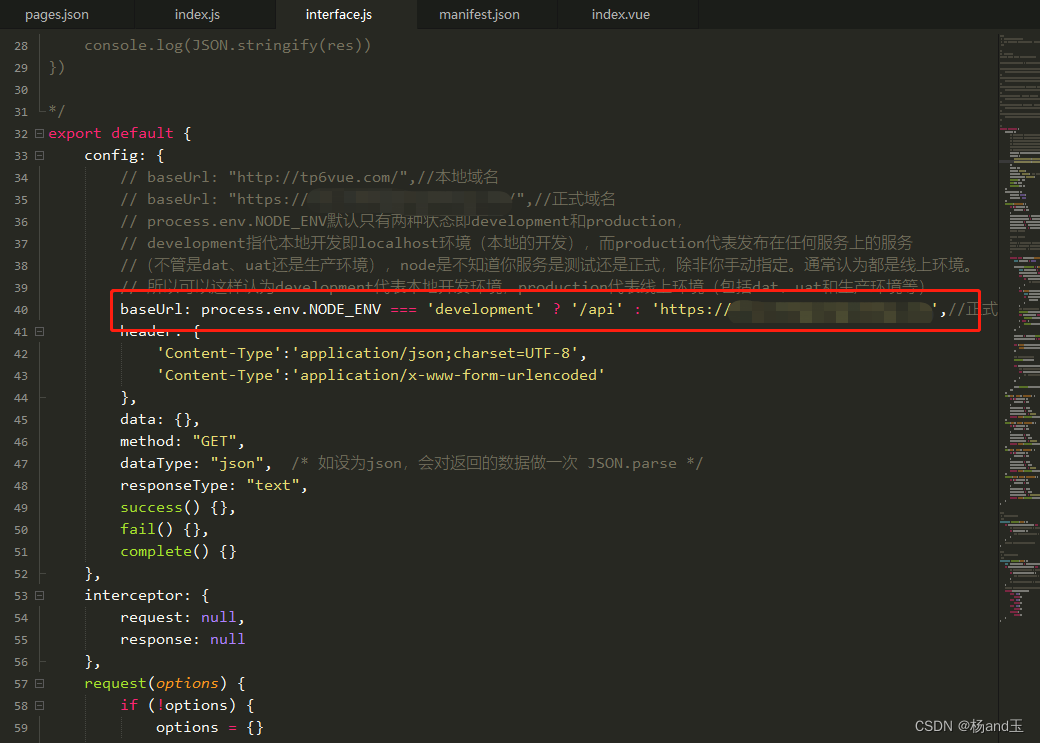
Task: Click line number 28 in the gutter
Action: tap(21, 46)
